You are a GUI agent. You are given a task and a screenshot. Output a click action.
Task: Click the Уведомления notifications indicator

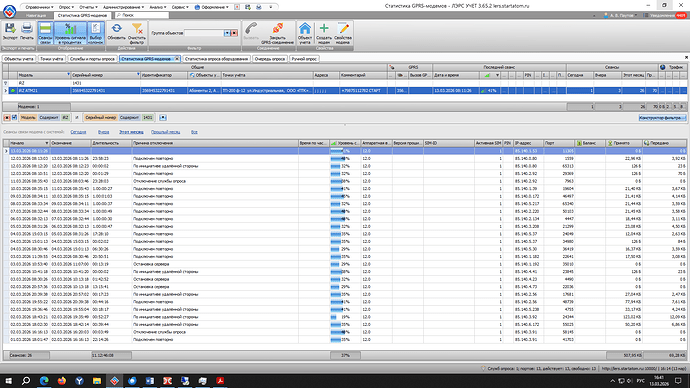(664, 15)
